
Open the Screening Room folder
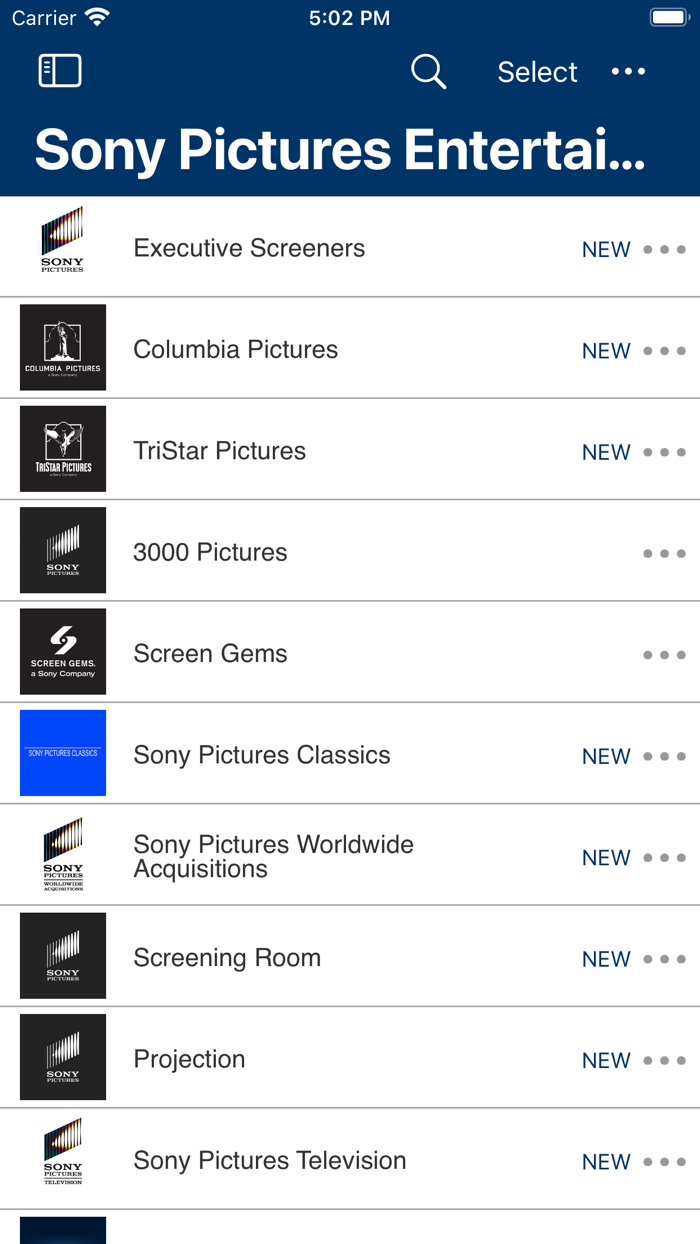coord(62,955)
